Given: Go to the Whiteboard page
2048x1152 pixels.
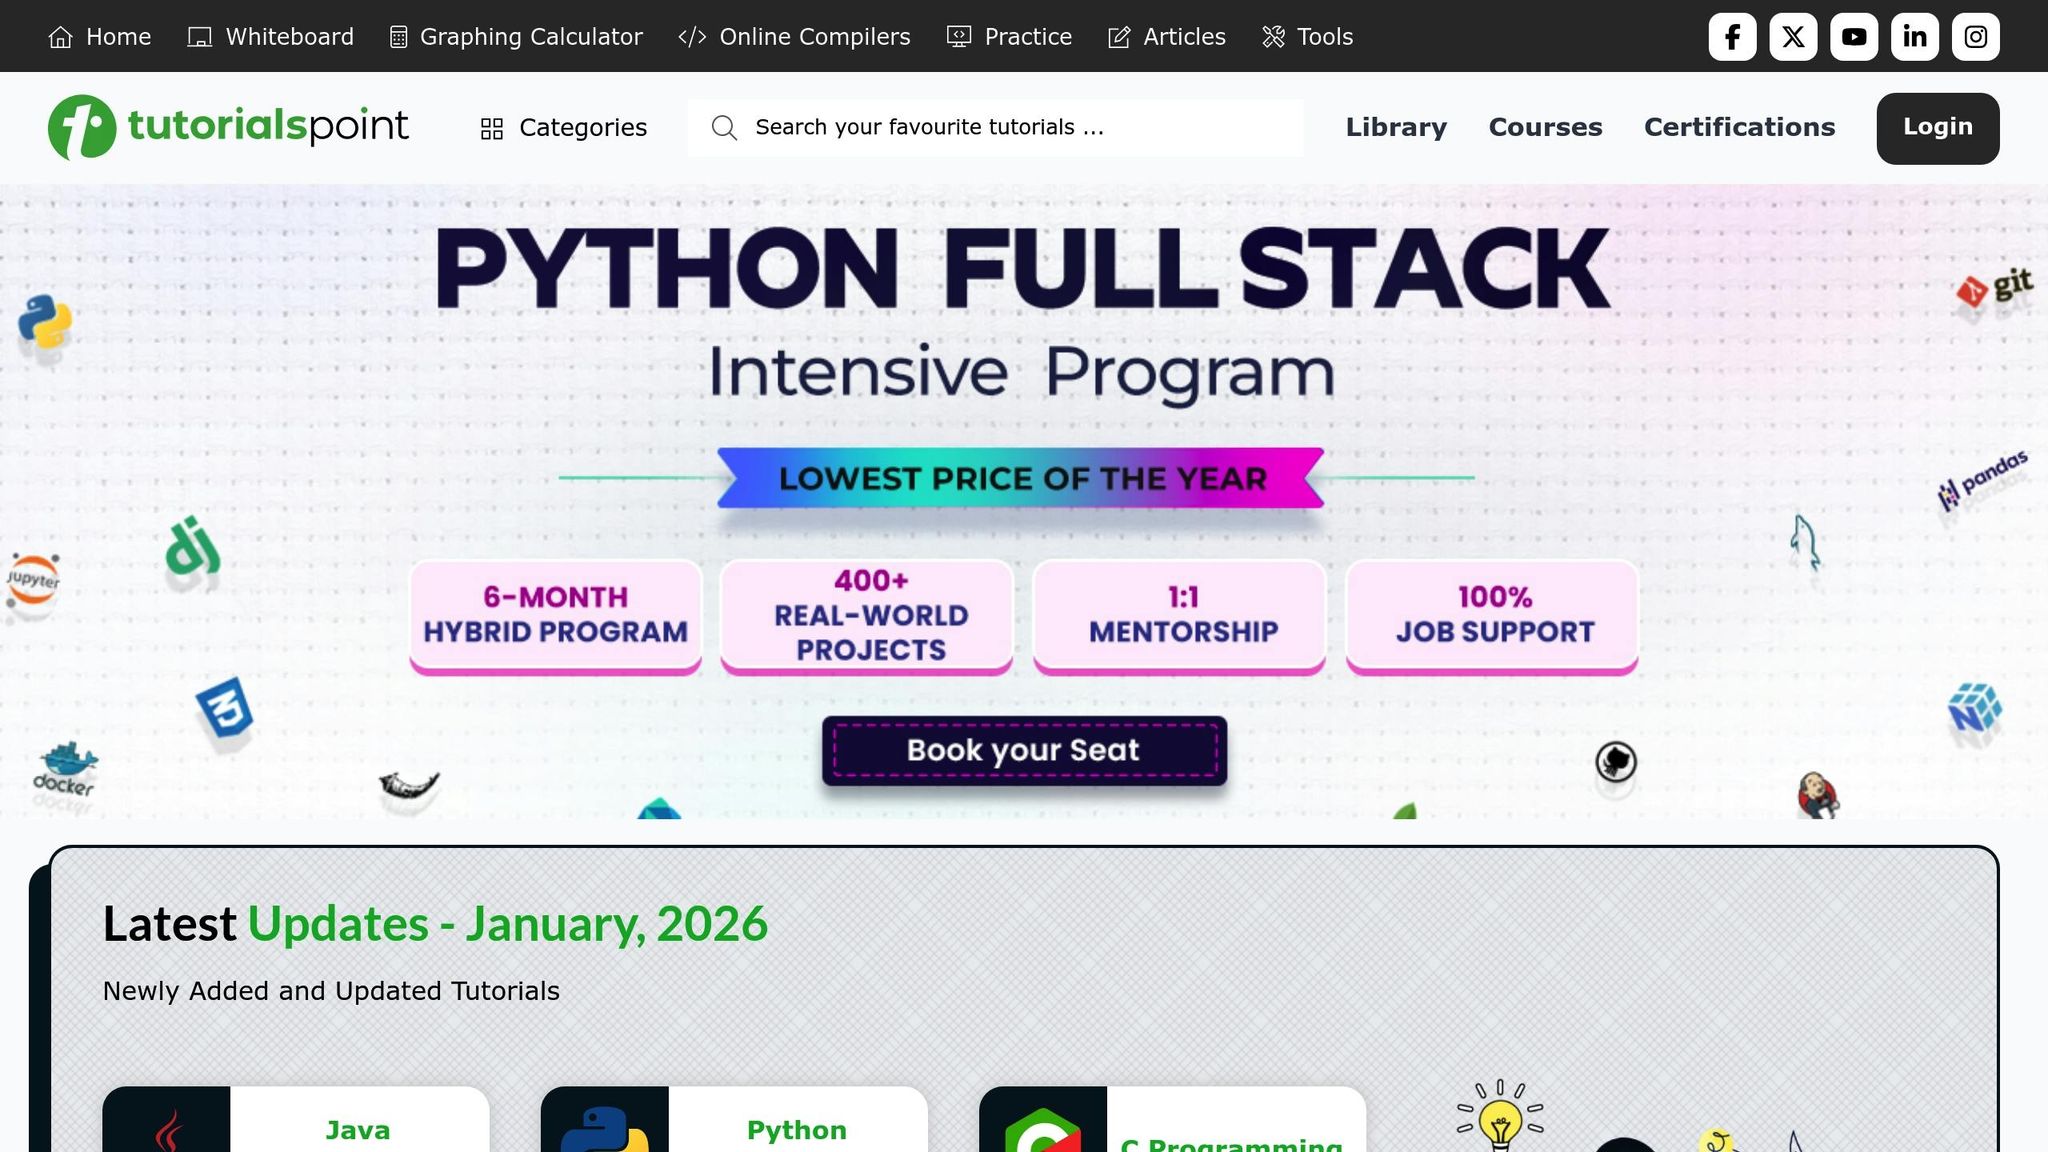Looking at the screenshot, I should click(271, 37).
